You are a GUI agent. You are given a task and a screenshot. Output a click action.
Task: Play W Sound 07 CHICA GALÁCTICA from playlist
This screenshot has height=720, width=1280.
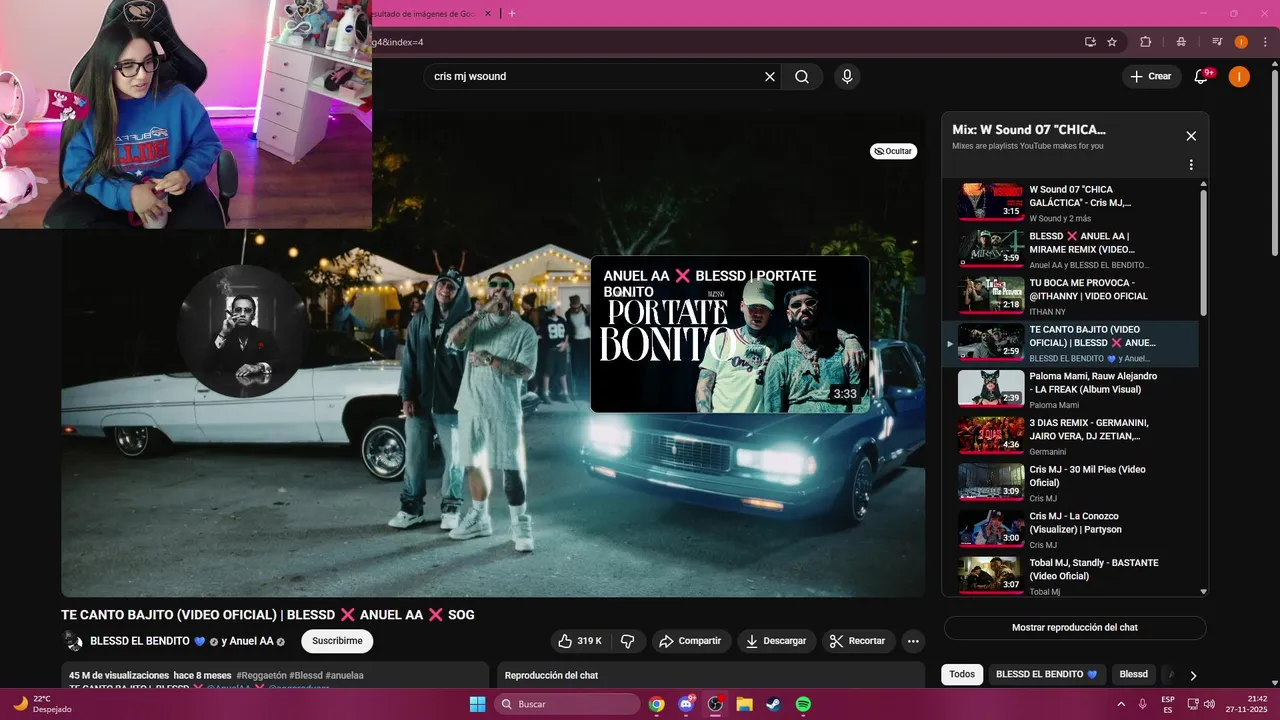[x=1070, y=201]
